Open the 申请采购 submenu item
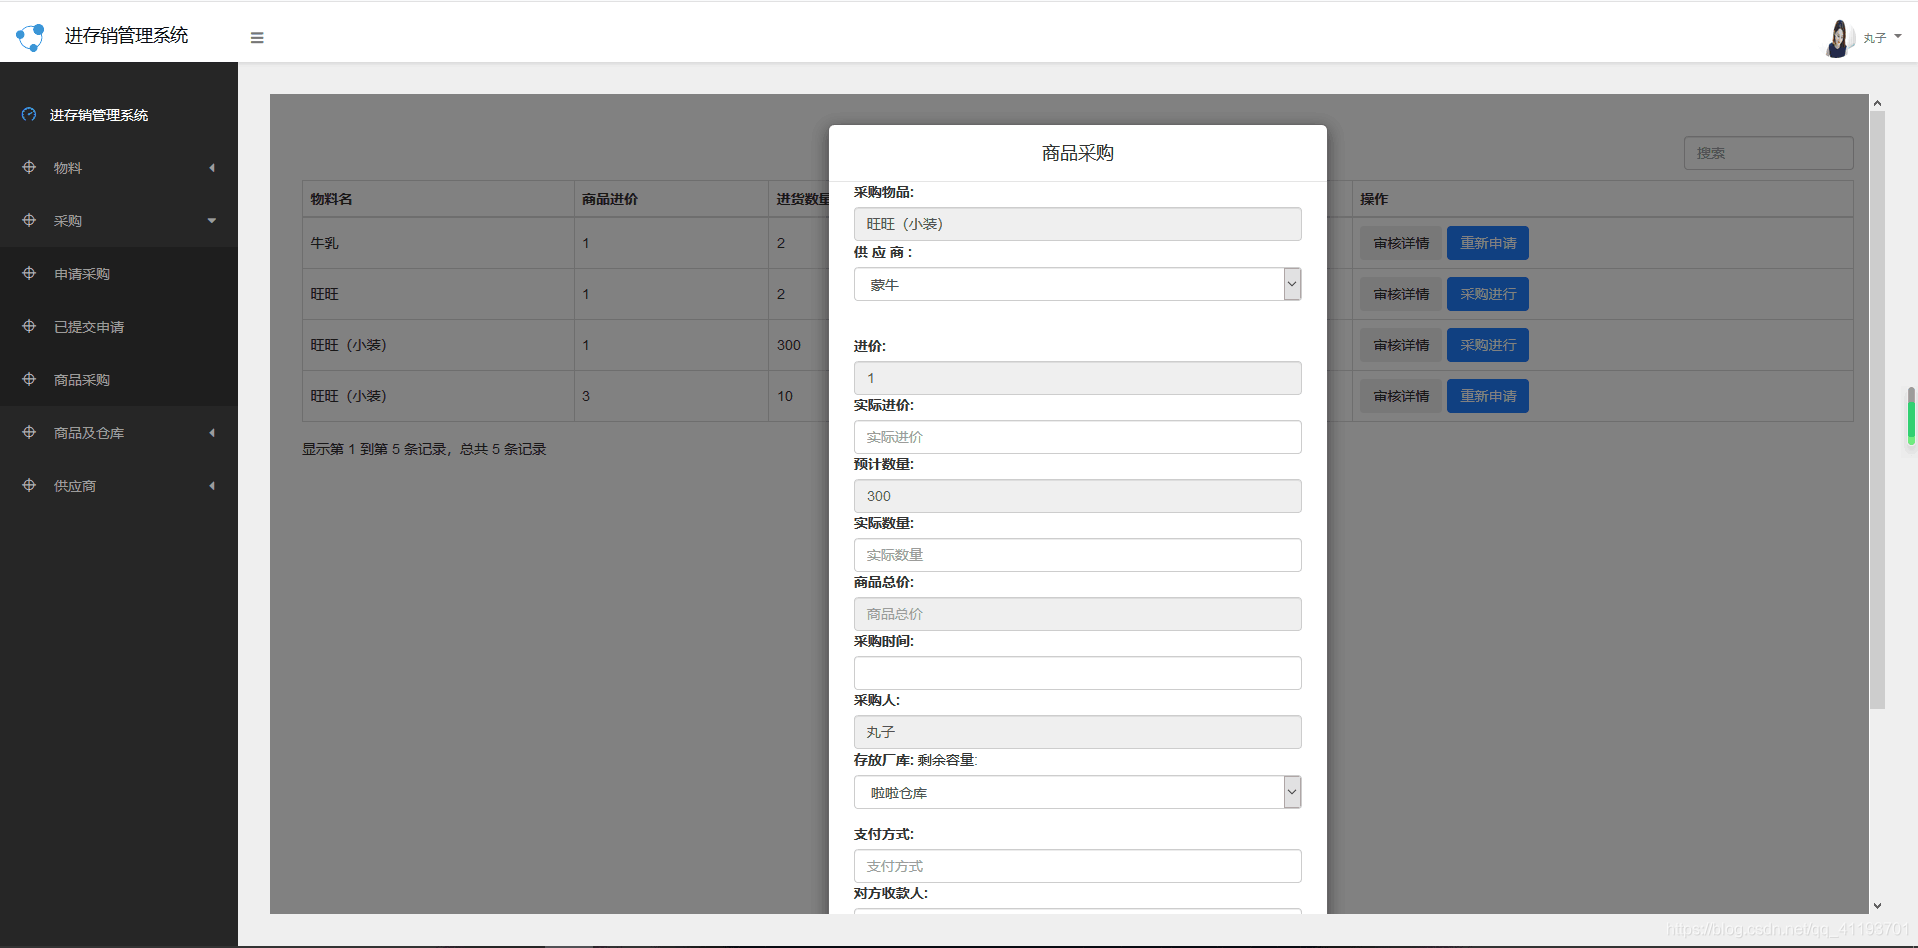 coord(119,274)
